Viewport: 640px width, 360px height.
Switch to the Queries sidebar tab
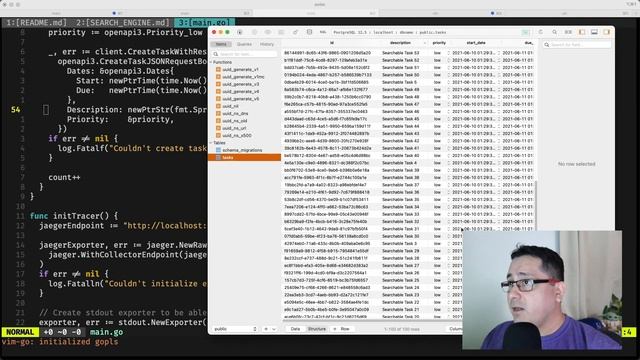[244, 44]
